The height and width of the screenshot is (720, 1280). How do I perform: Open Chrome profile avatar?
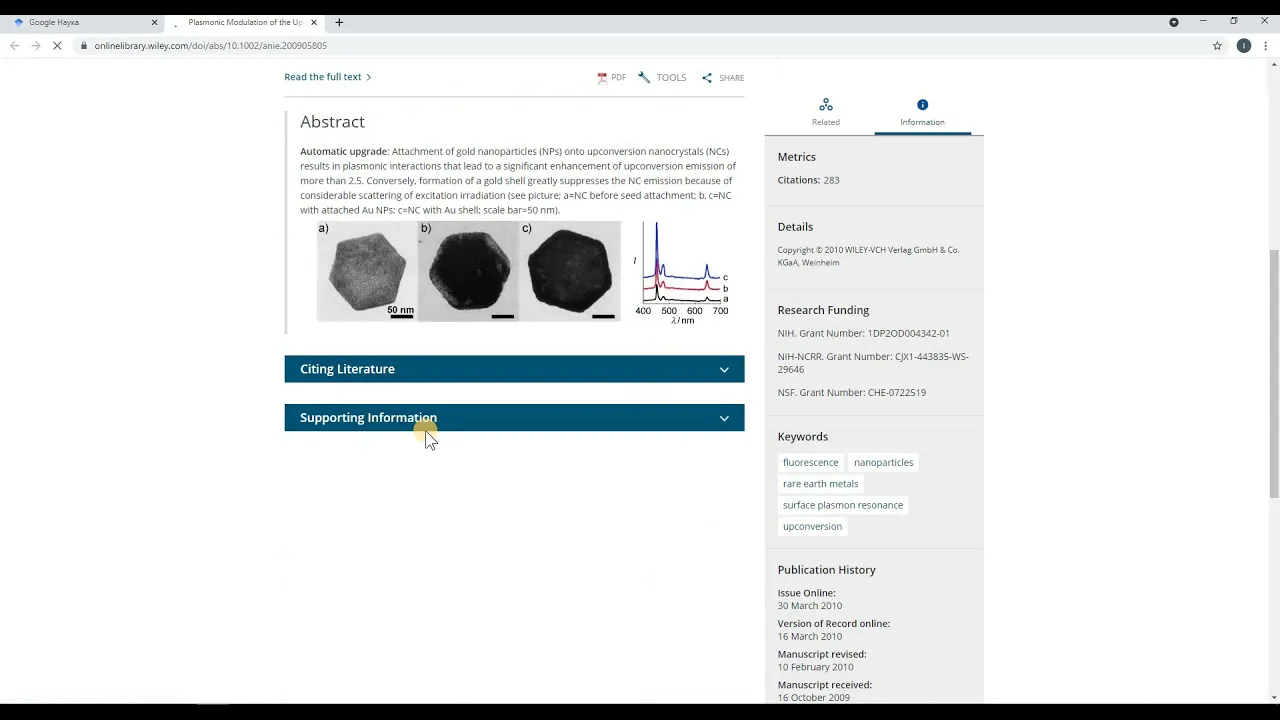(x=1243, y=46)
